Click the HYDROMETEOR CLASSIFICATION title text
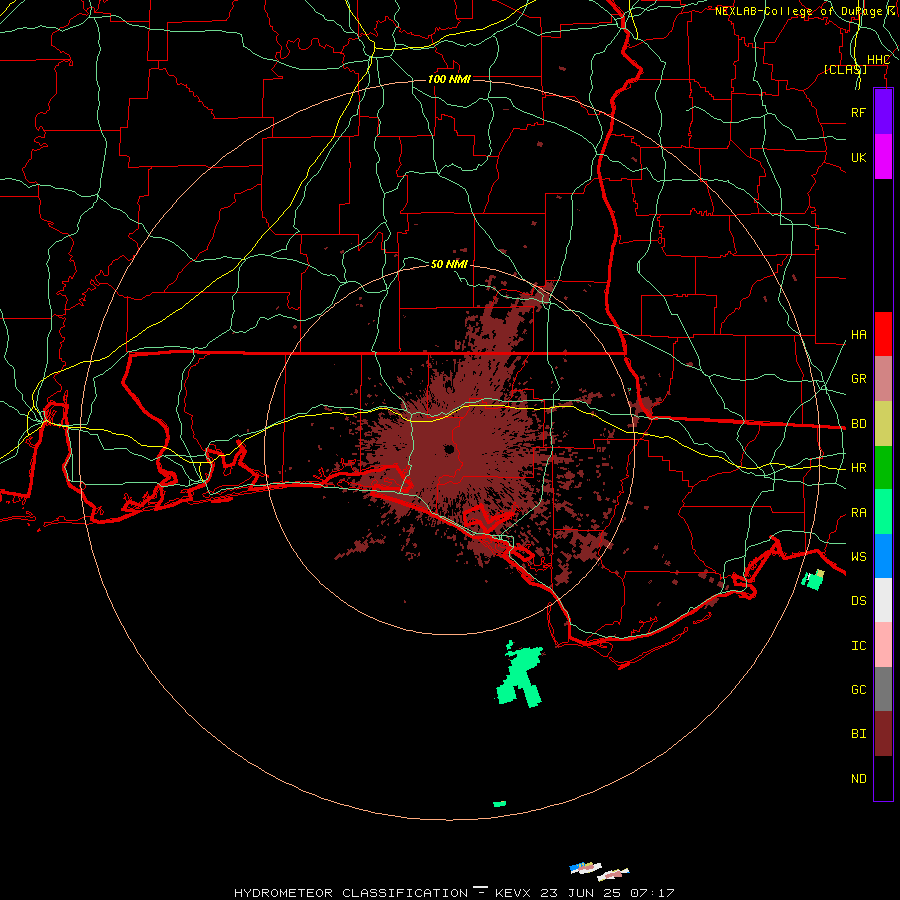Viewport: 900px width, 900px height. [351, 893]
